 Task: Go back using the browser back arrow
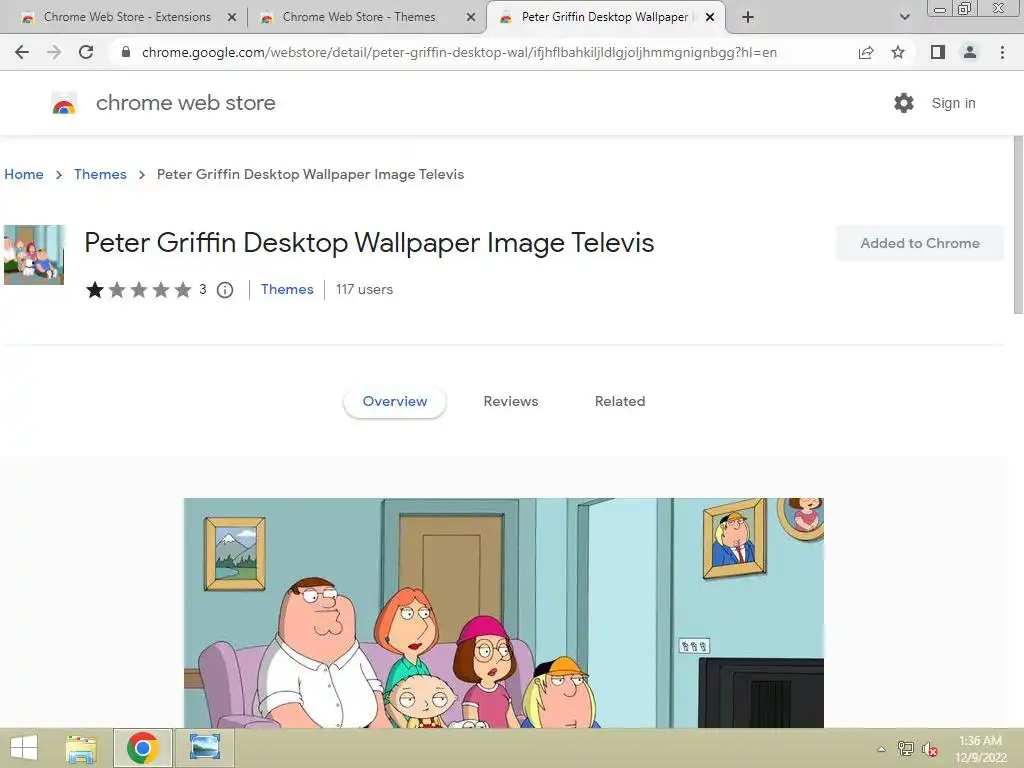22,52
